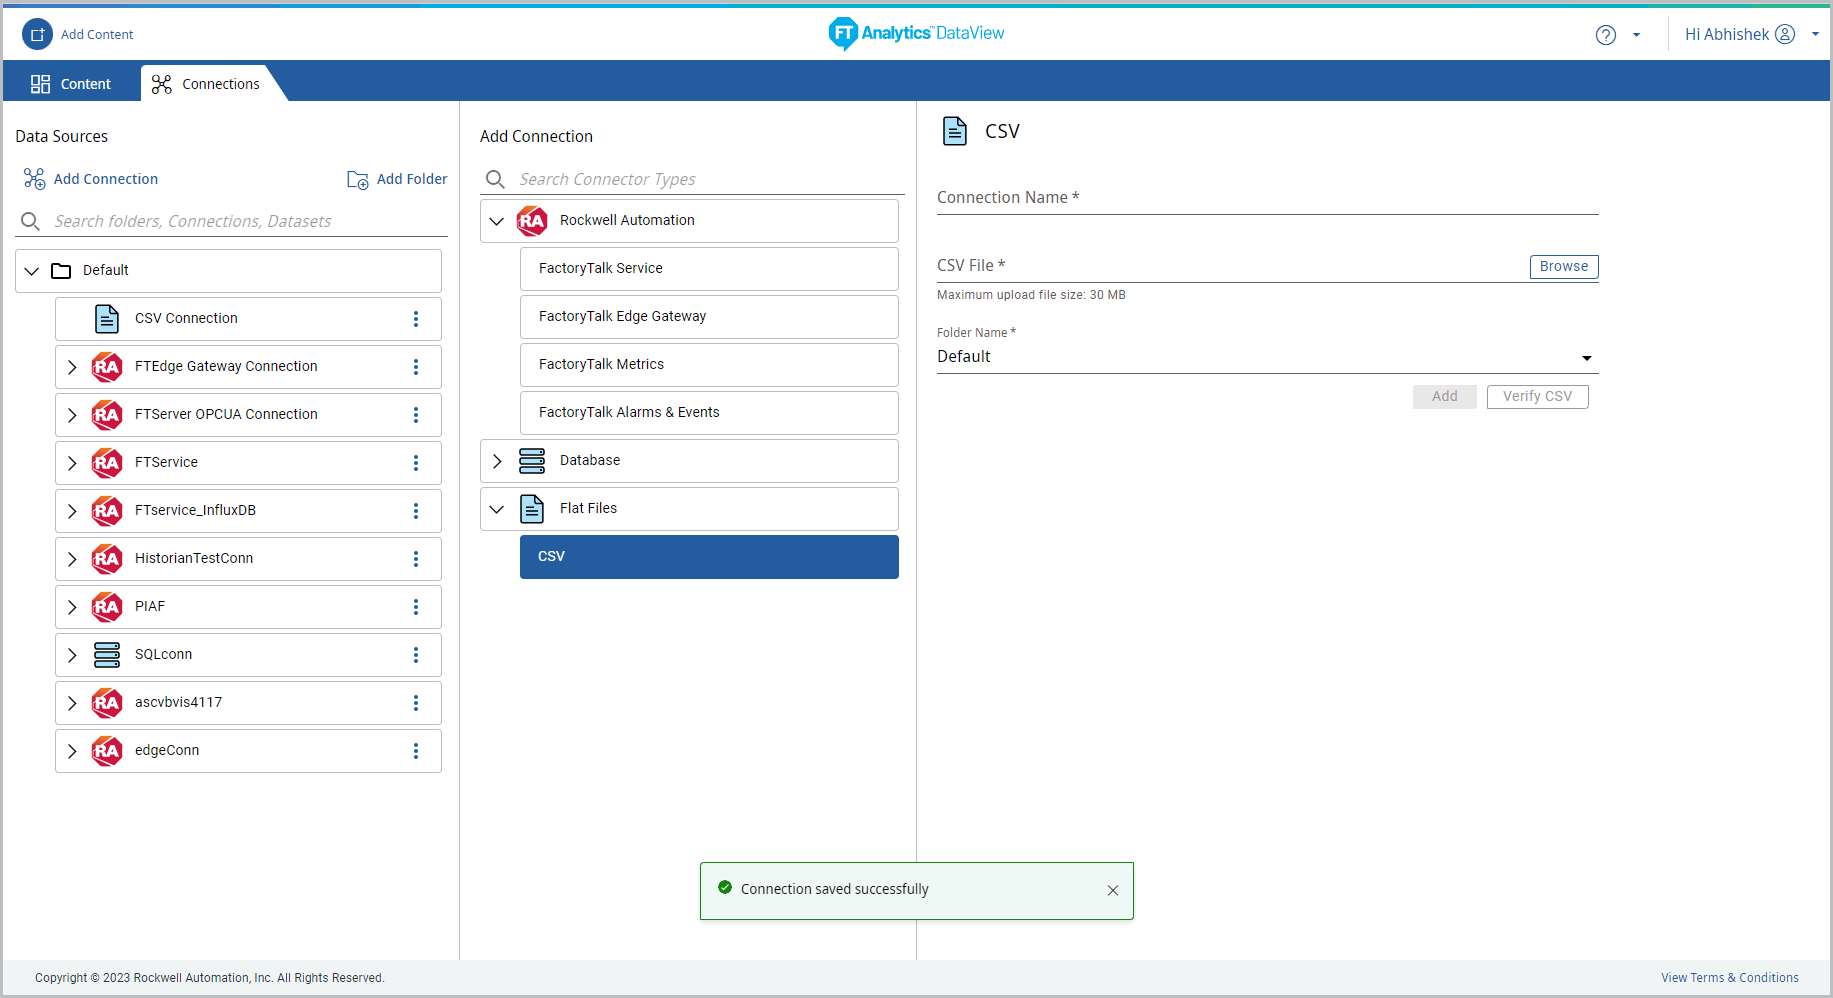Click the FT Analytics DataView logo
Screen dimensions: 1833x998
[916, 34]
